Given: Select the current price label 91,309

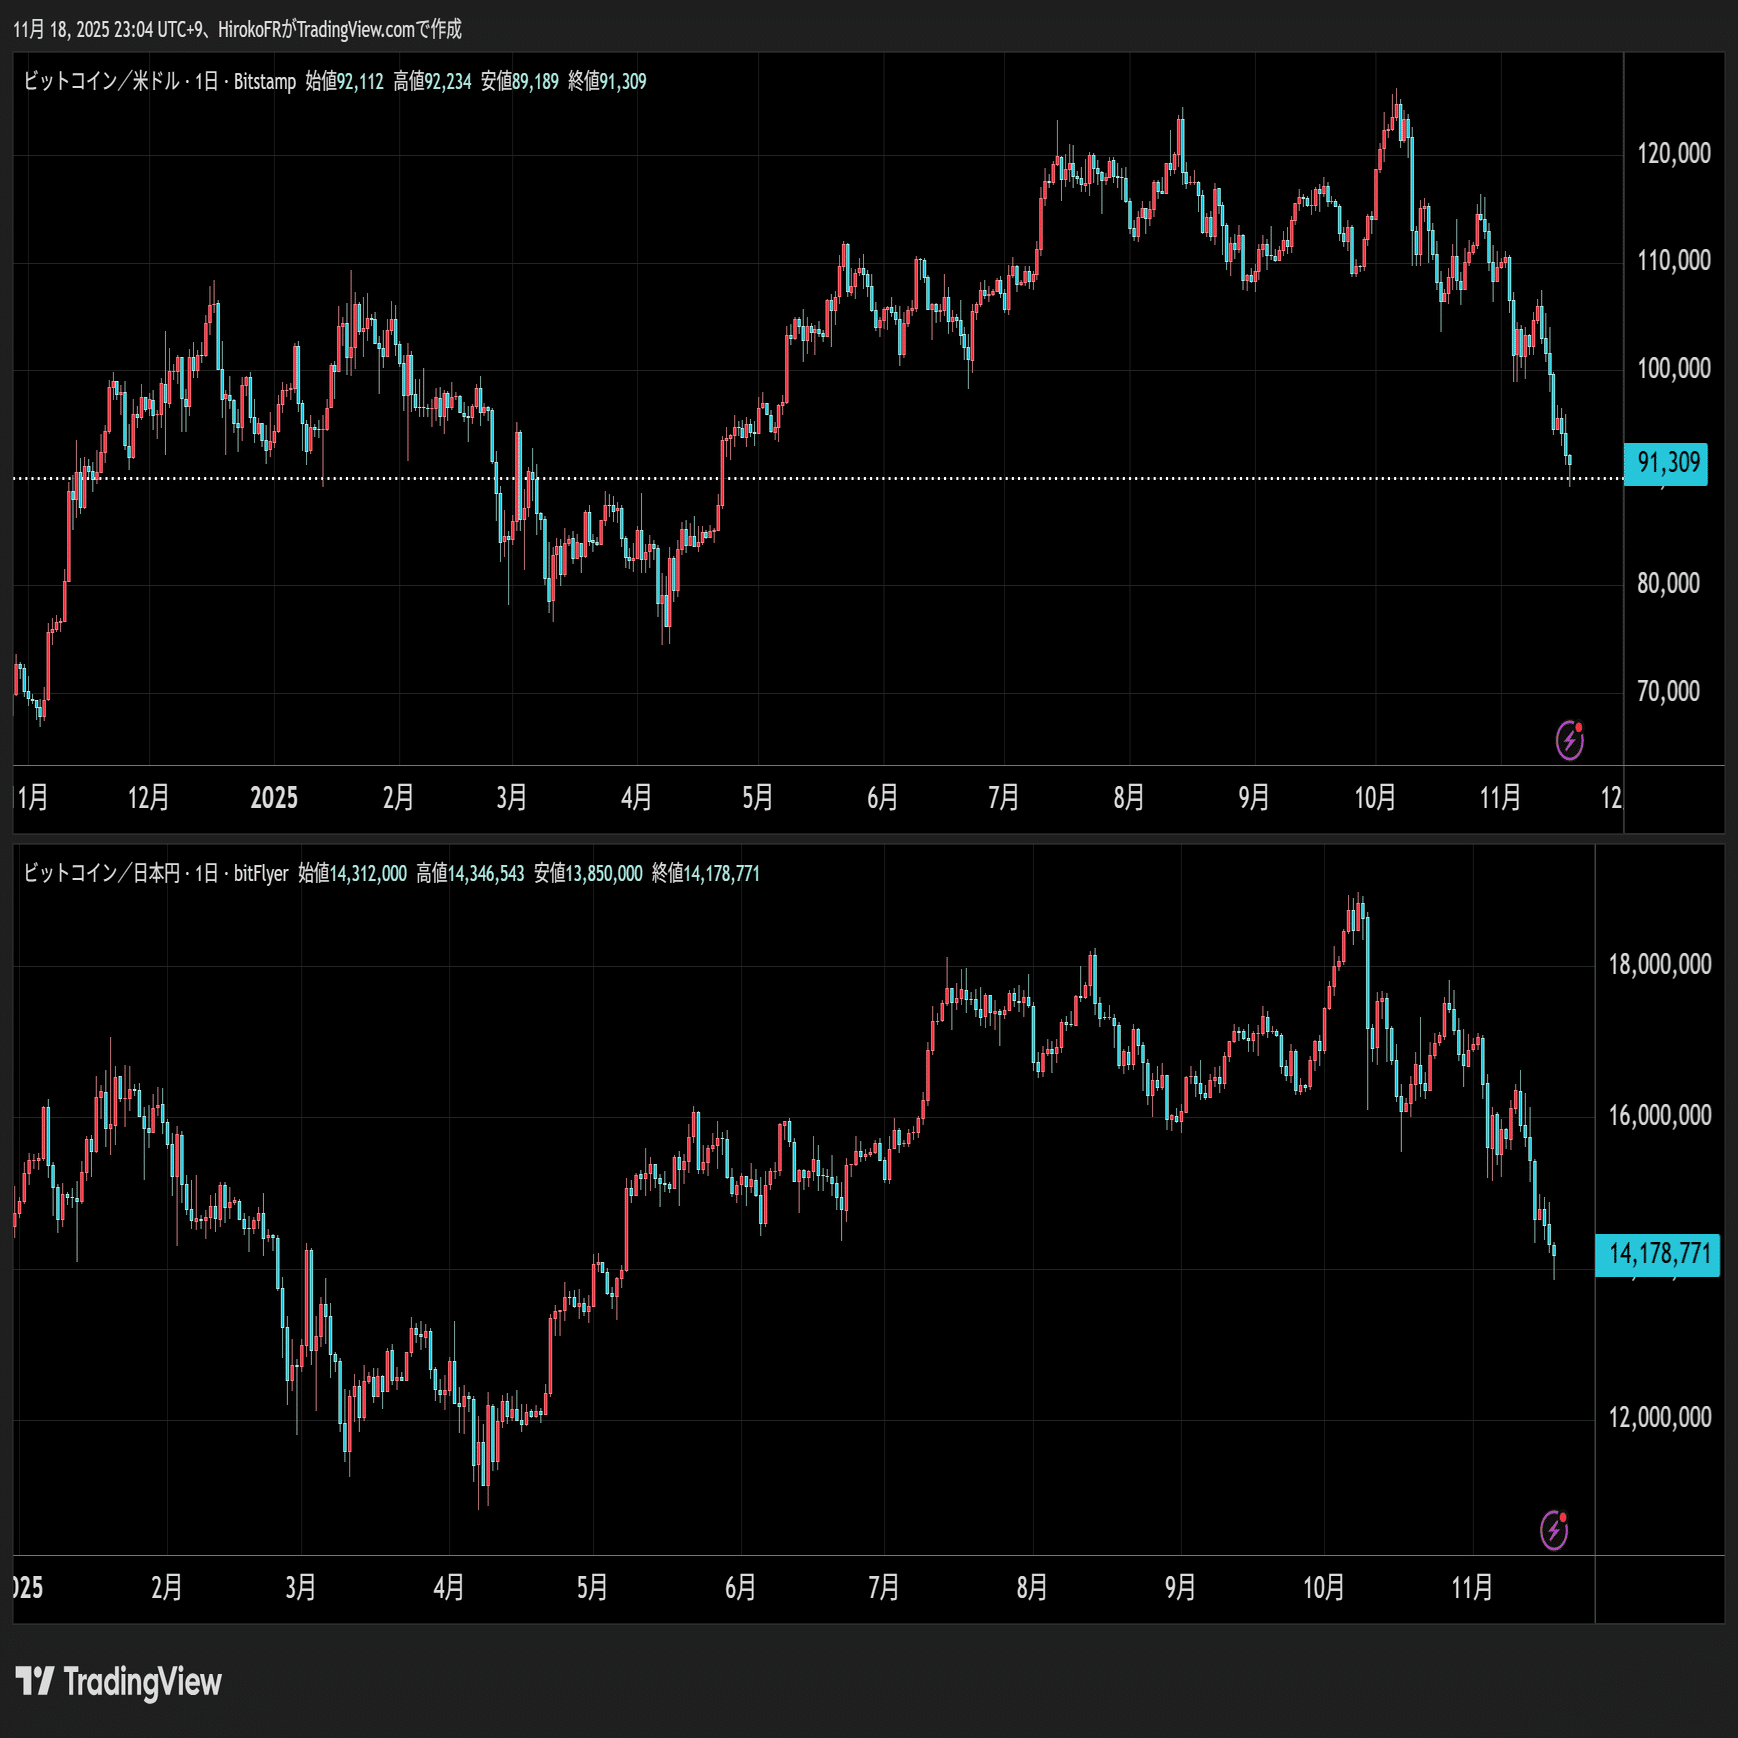Looking at the screenshot, I should [x=1666, y=463].
